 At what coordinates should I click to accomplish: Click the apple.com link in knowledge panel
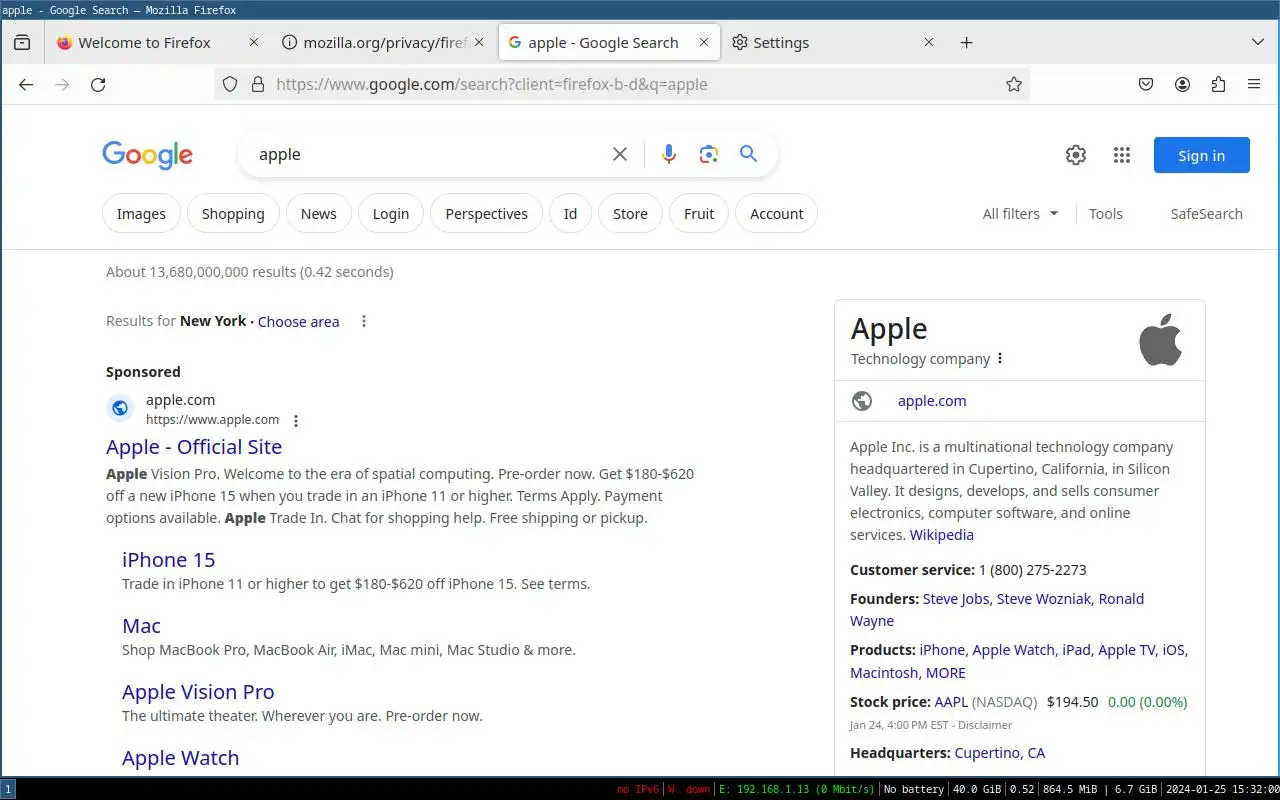[932, 401]
